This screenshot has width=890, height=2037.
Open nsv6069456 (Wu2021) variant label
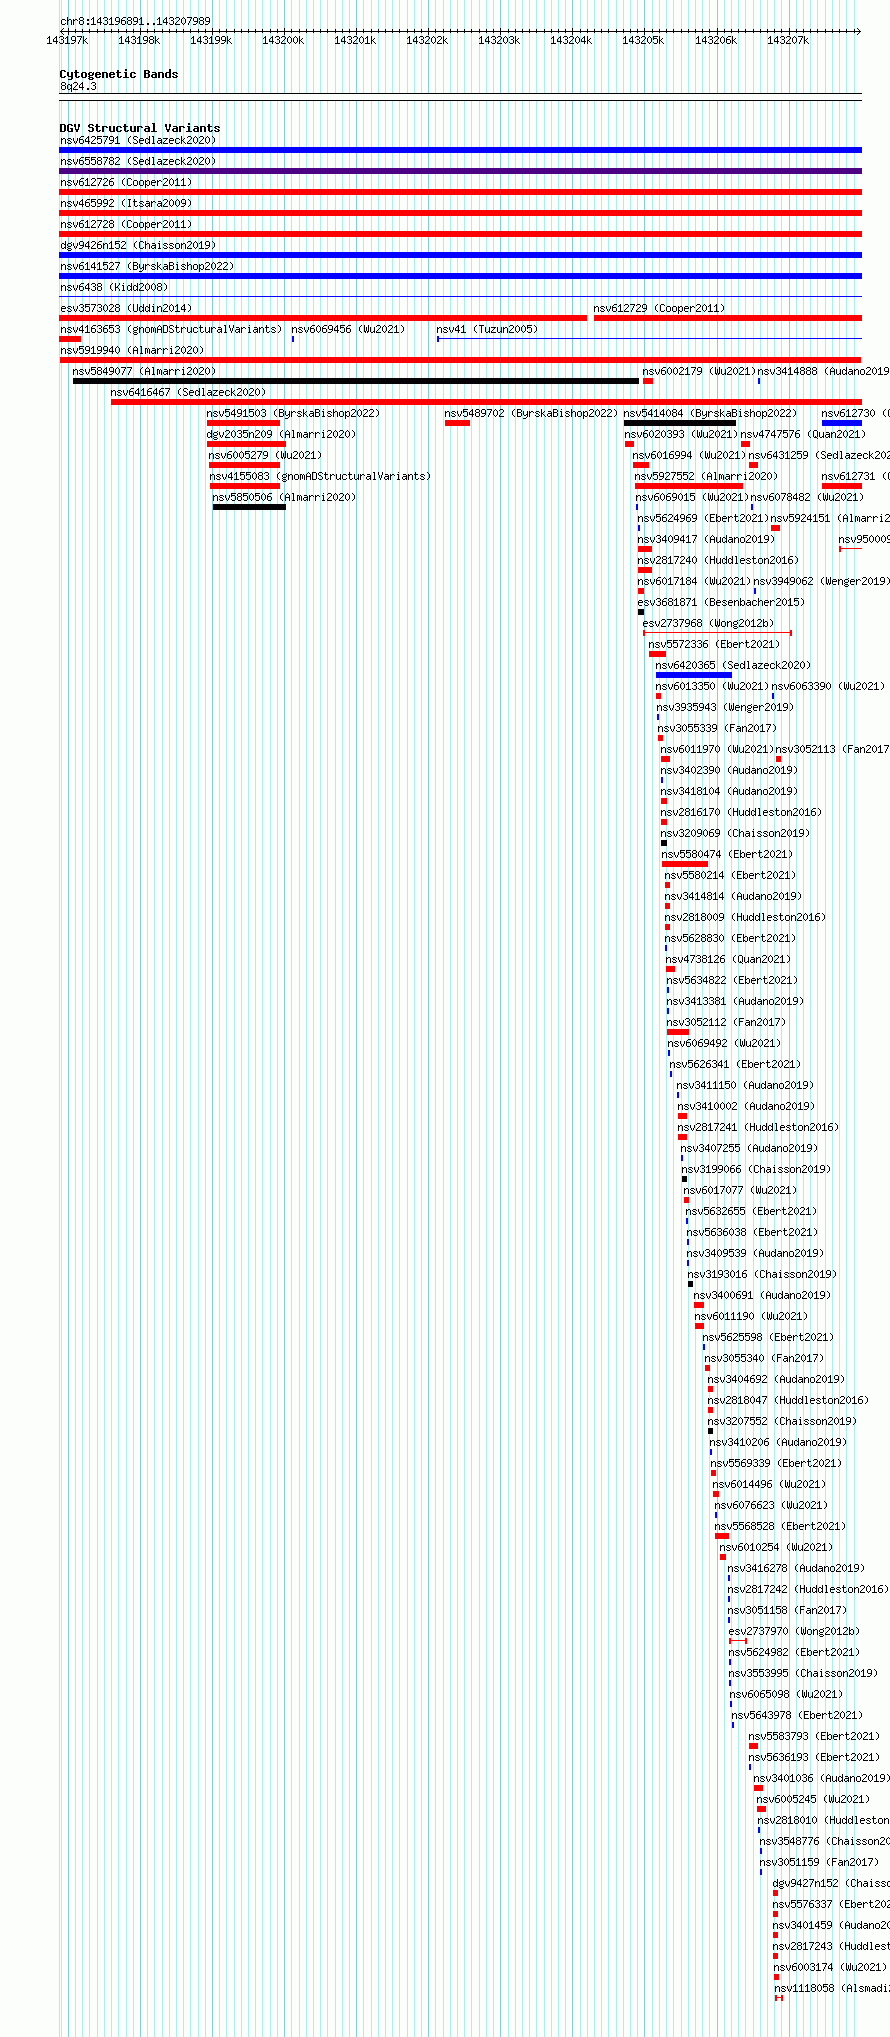pos(348,329)
